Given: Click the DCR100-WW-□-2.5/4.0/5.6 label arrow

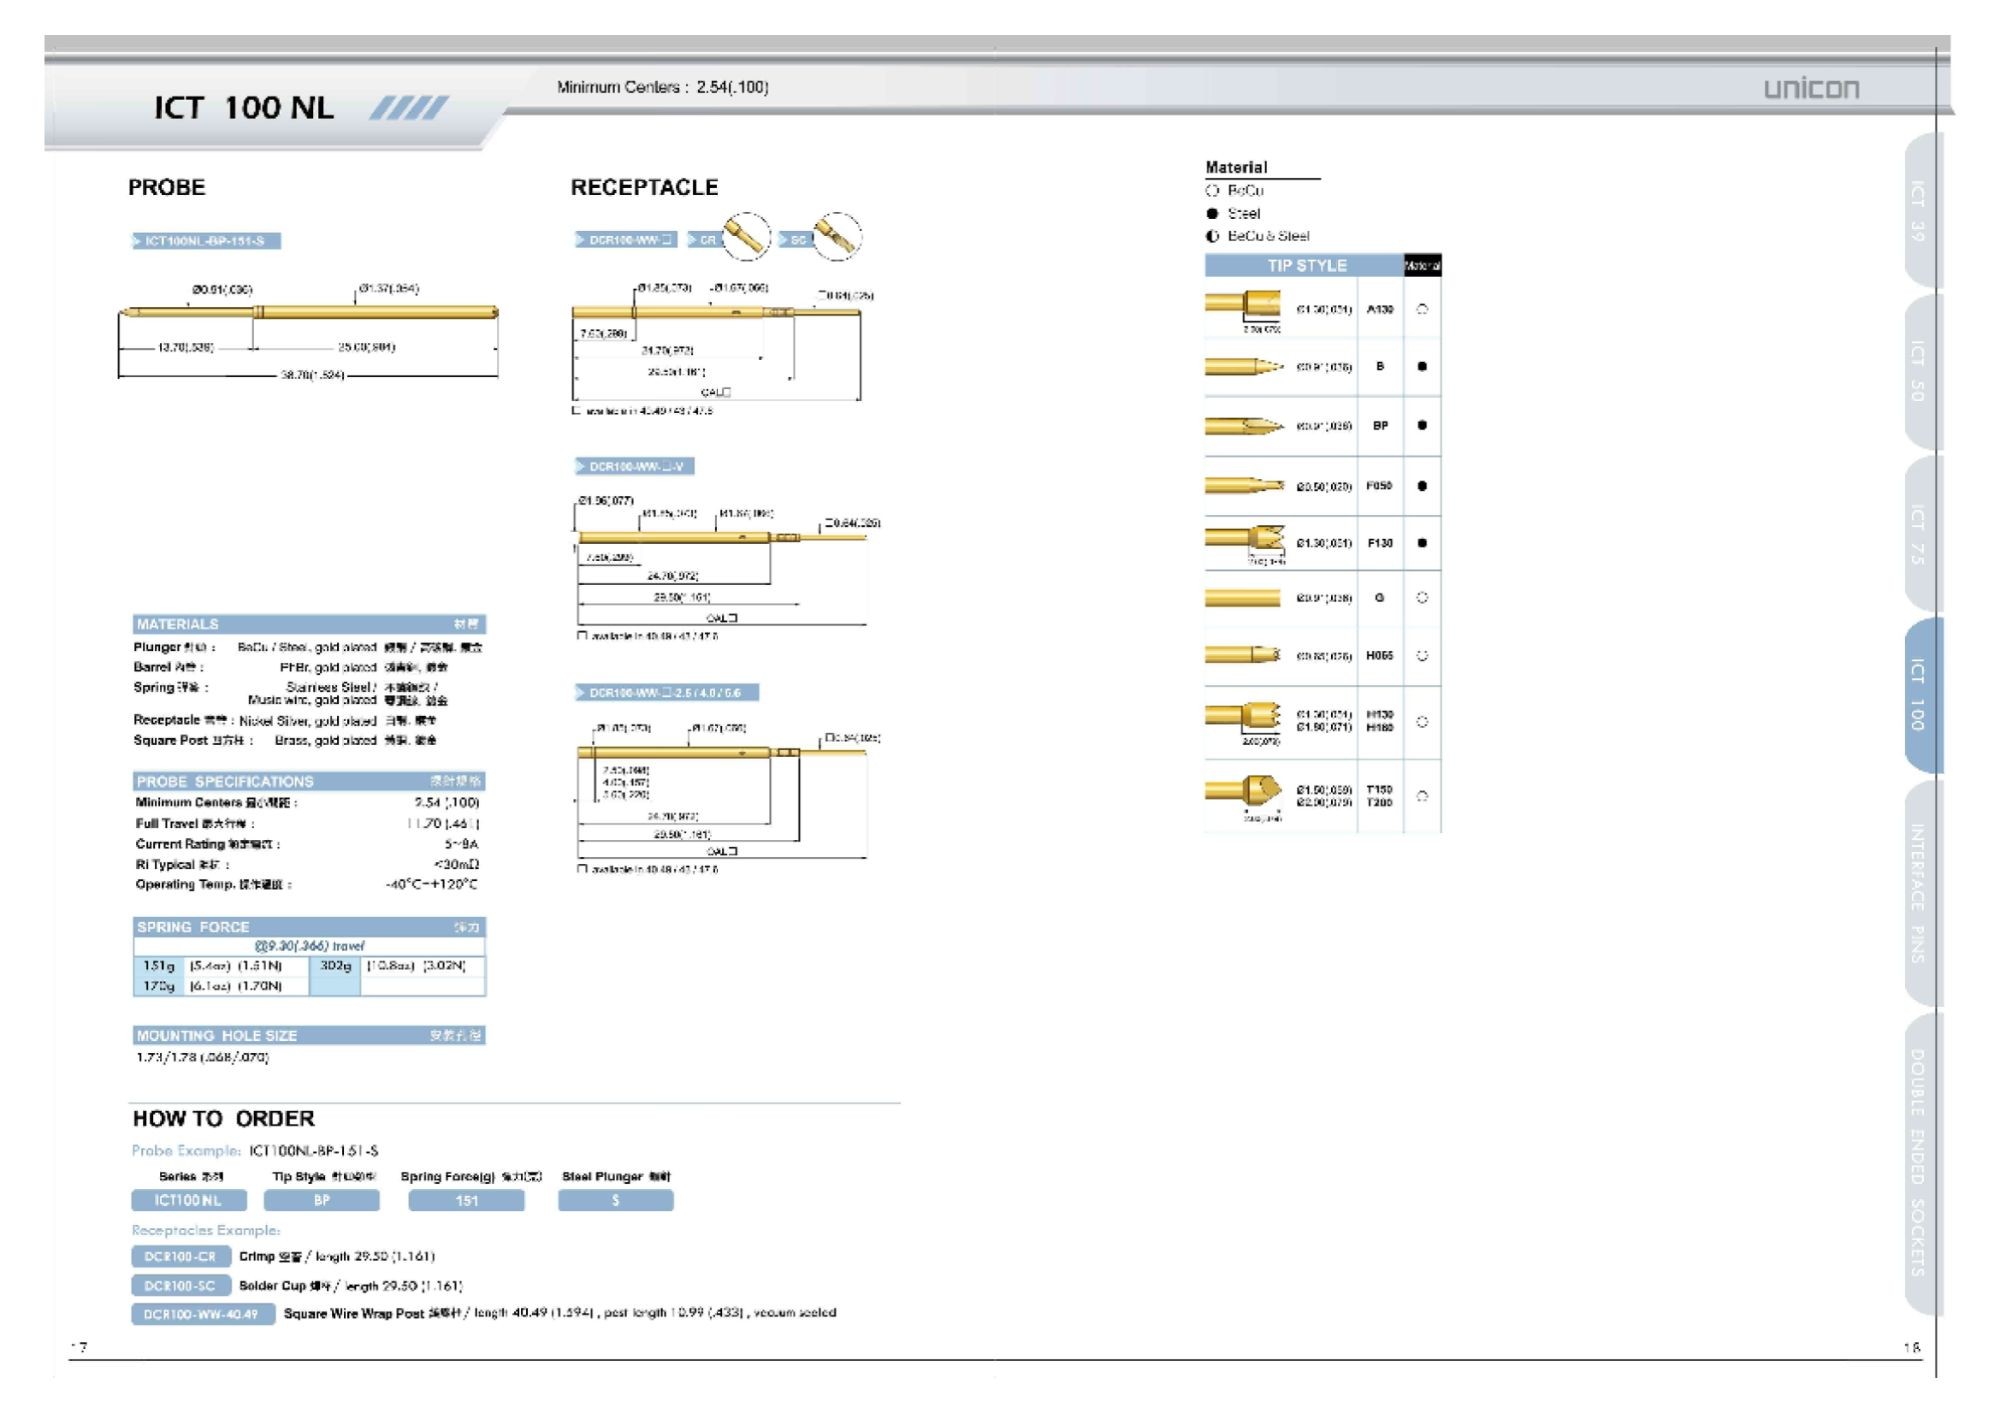Looking at the screenshot, I should tap(581, 692).
